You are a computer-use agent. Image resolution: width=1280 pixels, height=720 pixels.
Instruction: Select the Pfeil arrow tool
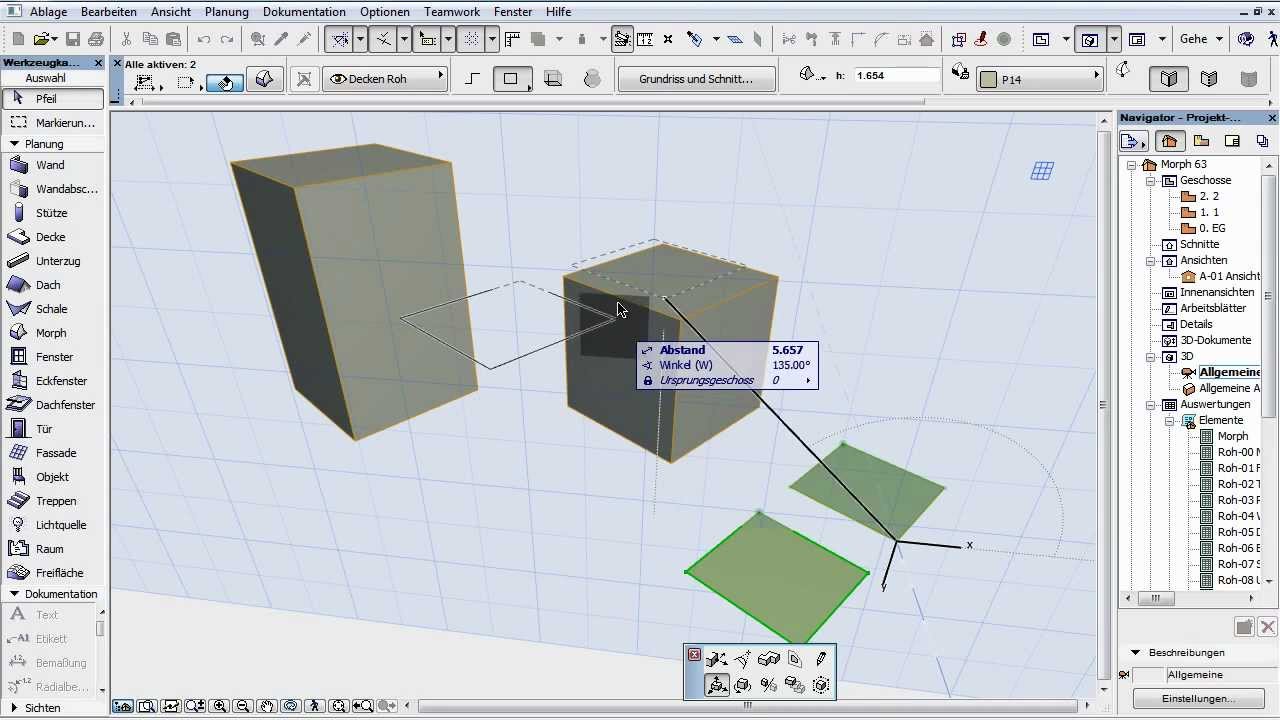52,99
